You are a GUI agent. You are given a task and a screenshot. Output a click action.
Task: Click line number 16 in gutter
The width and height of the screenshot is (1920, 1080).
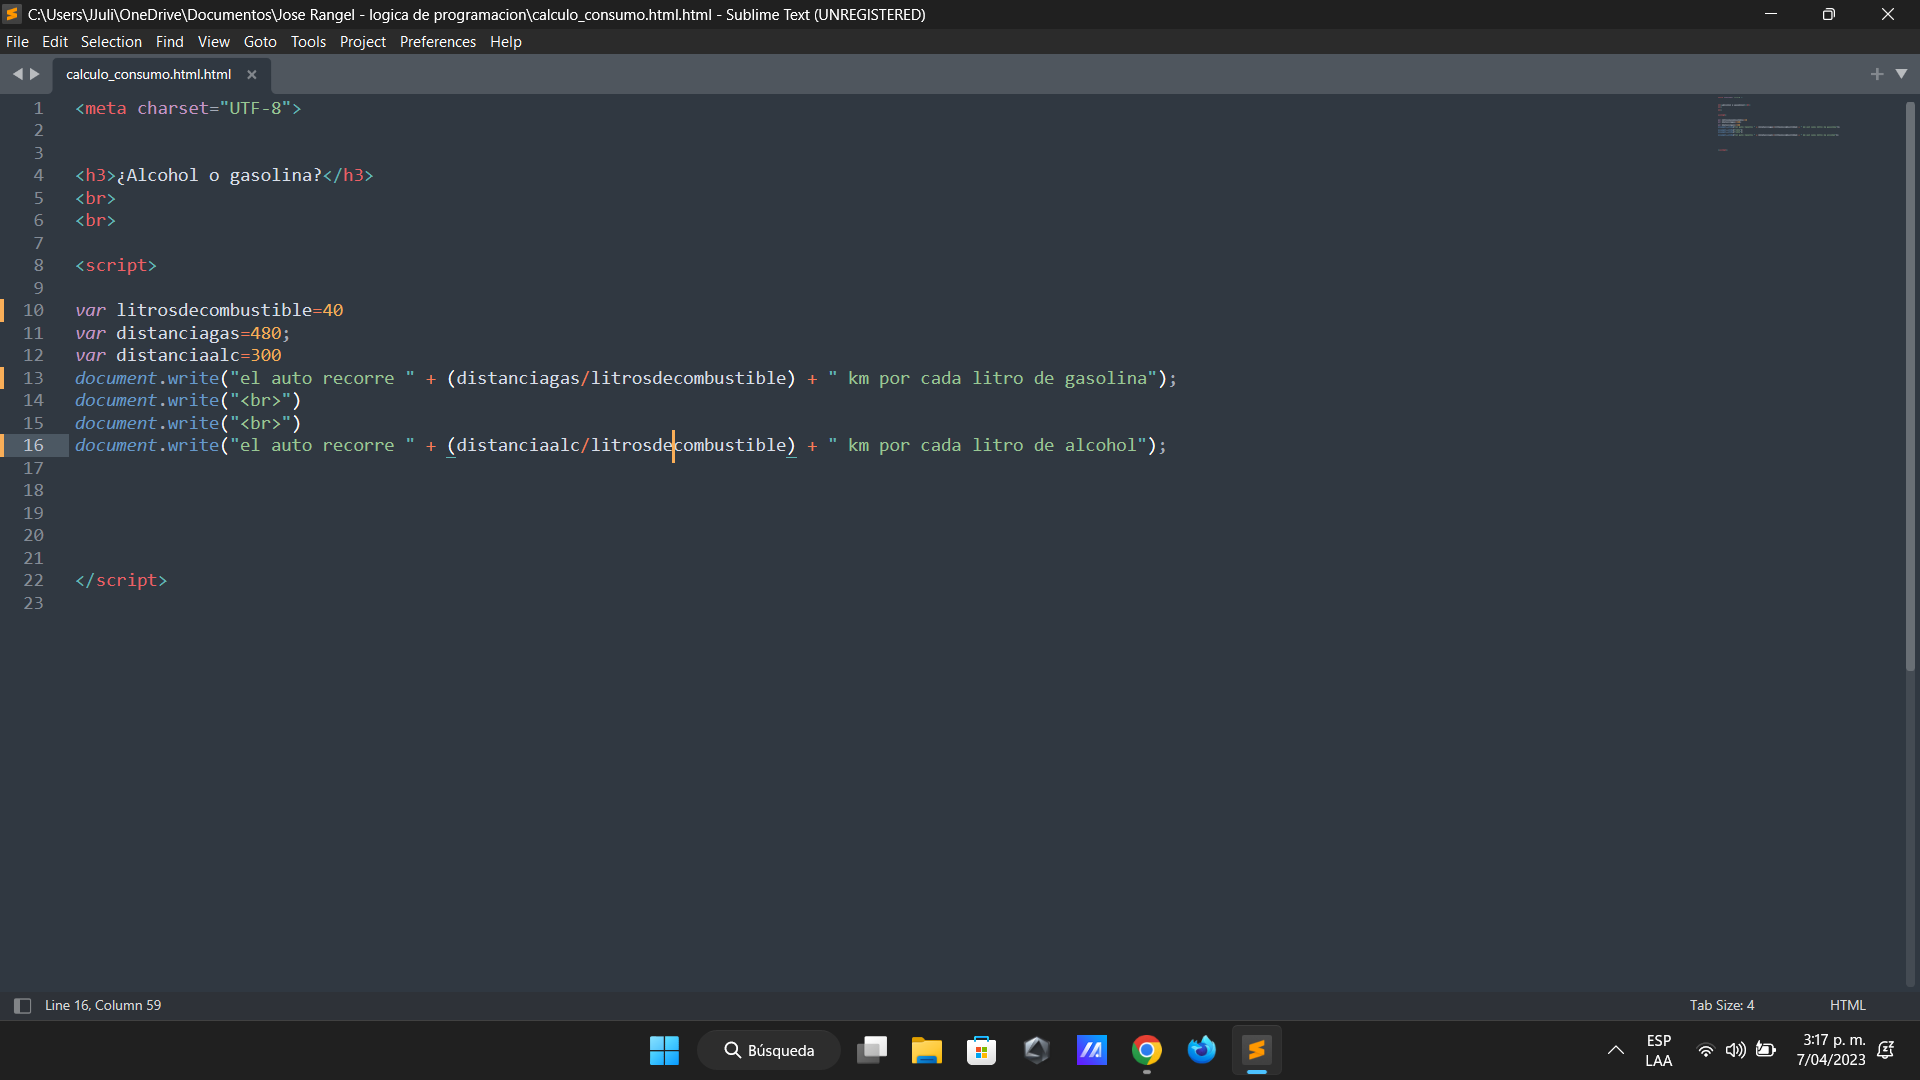tap(33, 445)
